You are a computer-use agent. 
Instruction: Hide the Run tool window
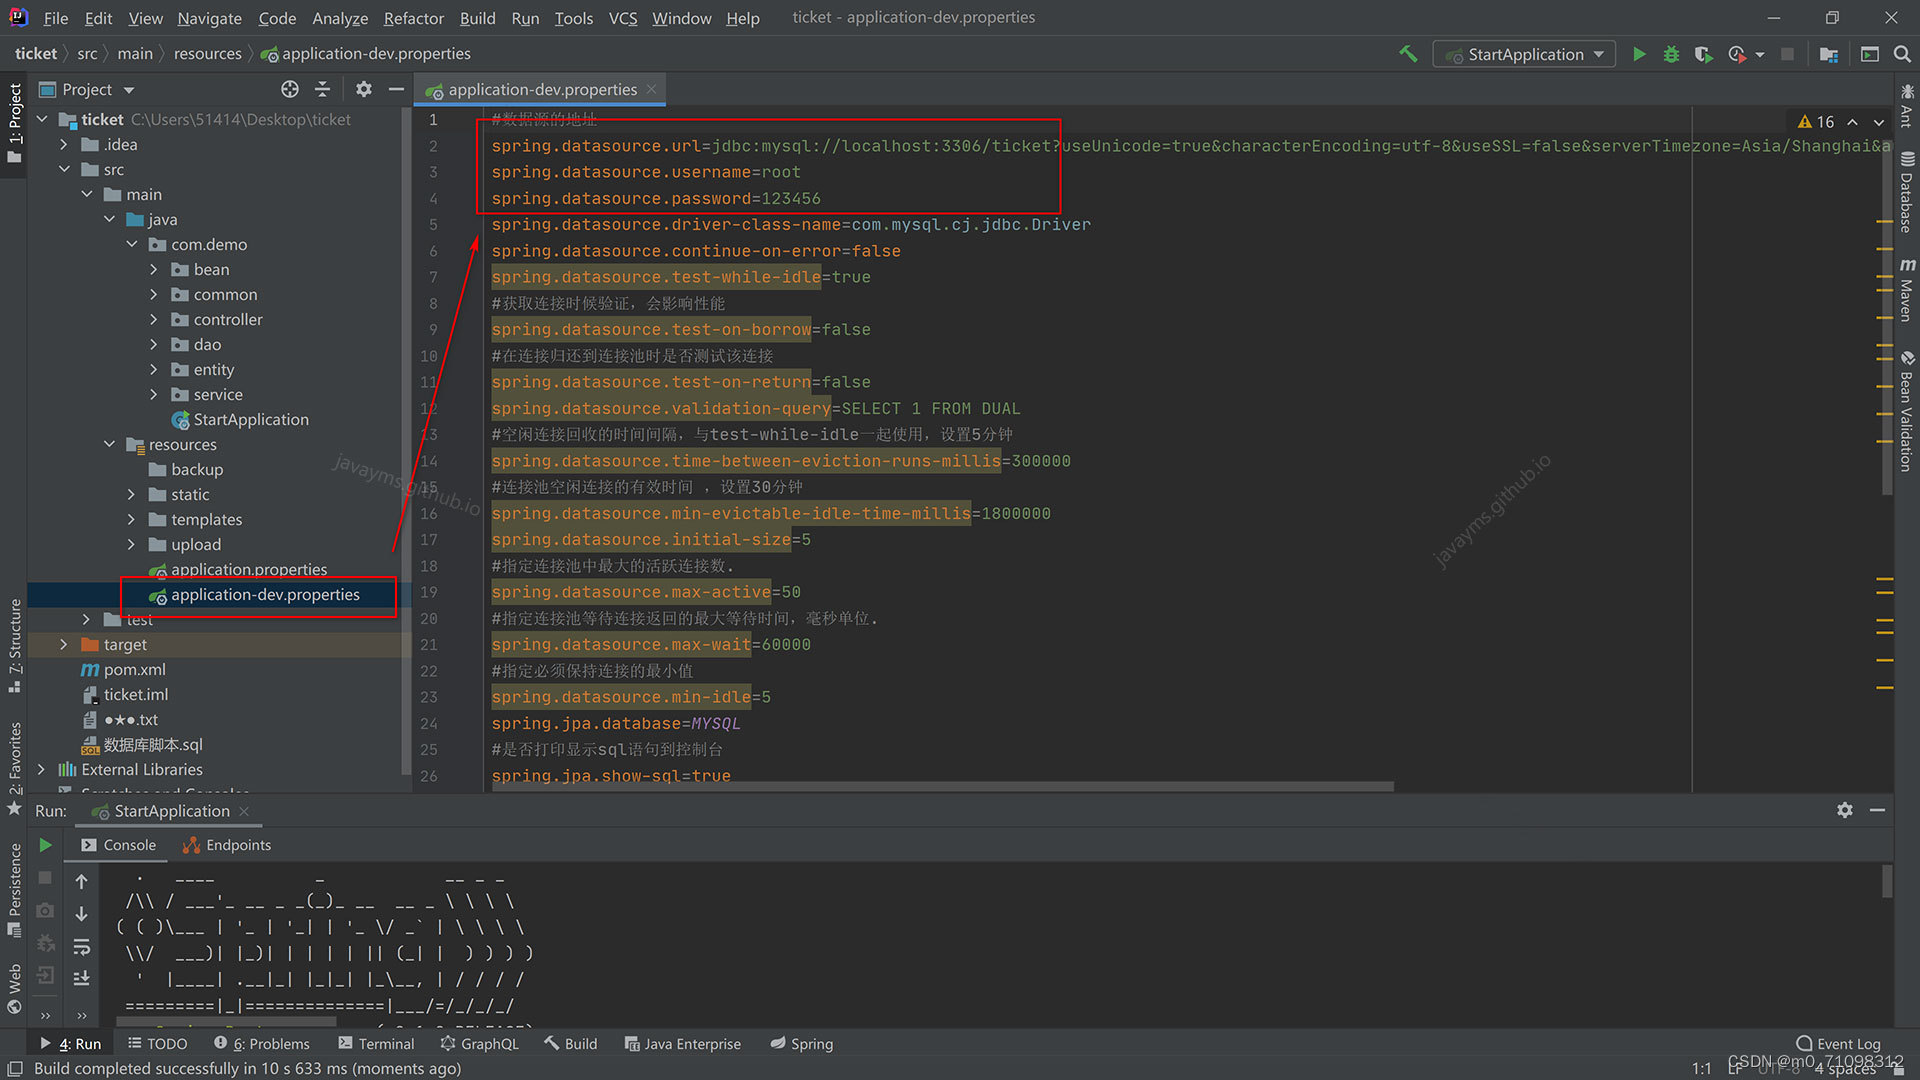point(1877,810)
